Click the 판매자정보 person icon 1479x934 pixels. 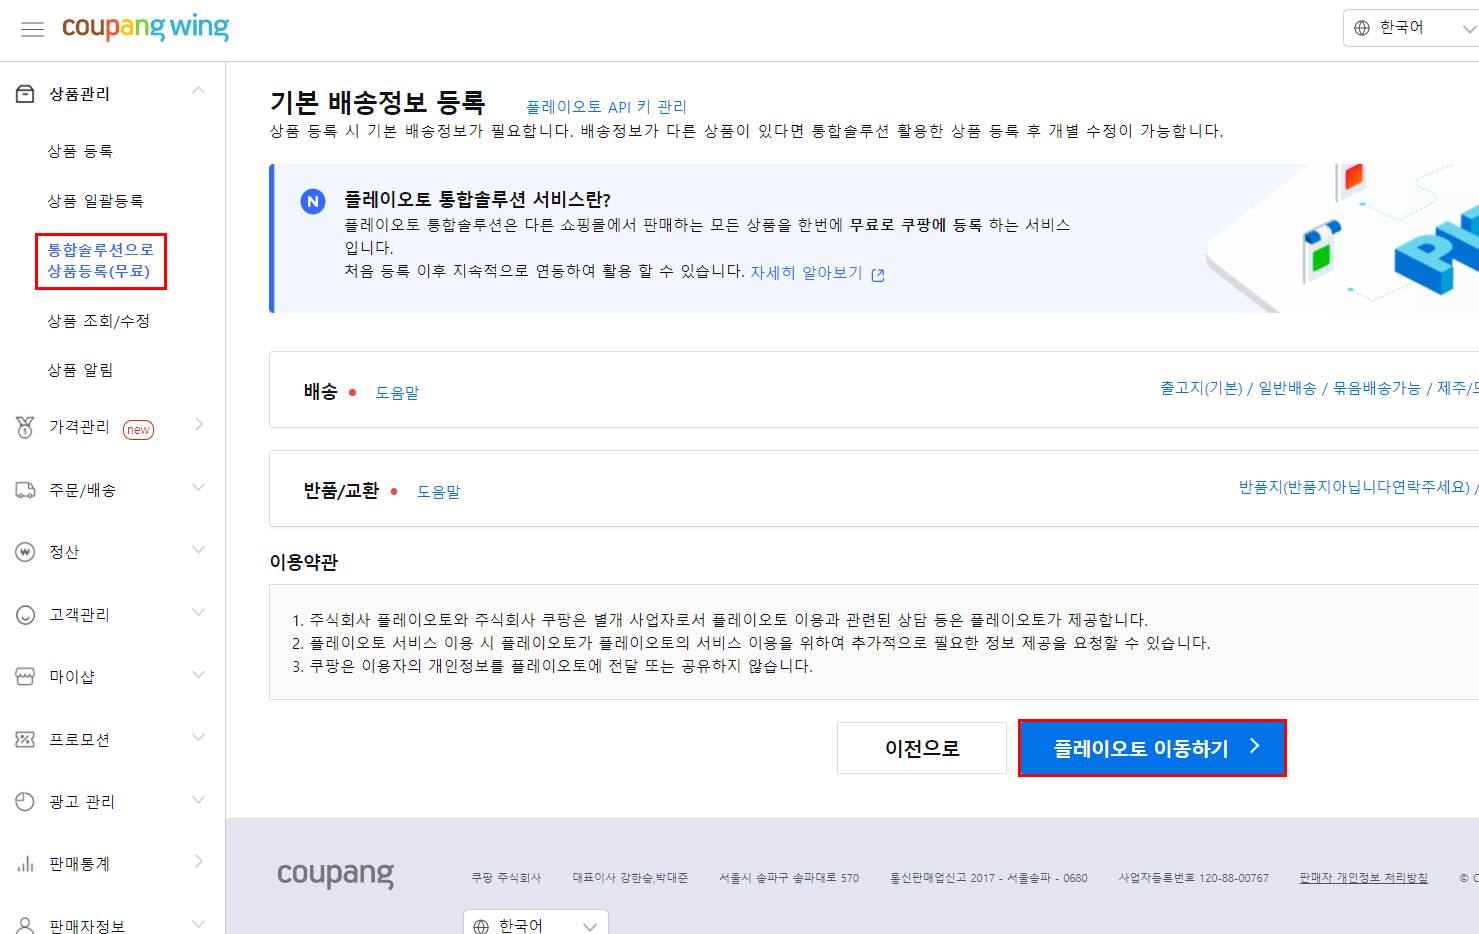(x=25, y=926)
